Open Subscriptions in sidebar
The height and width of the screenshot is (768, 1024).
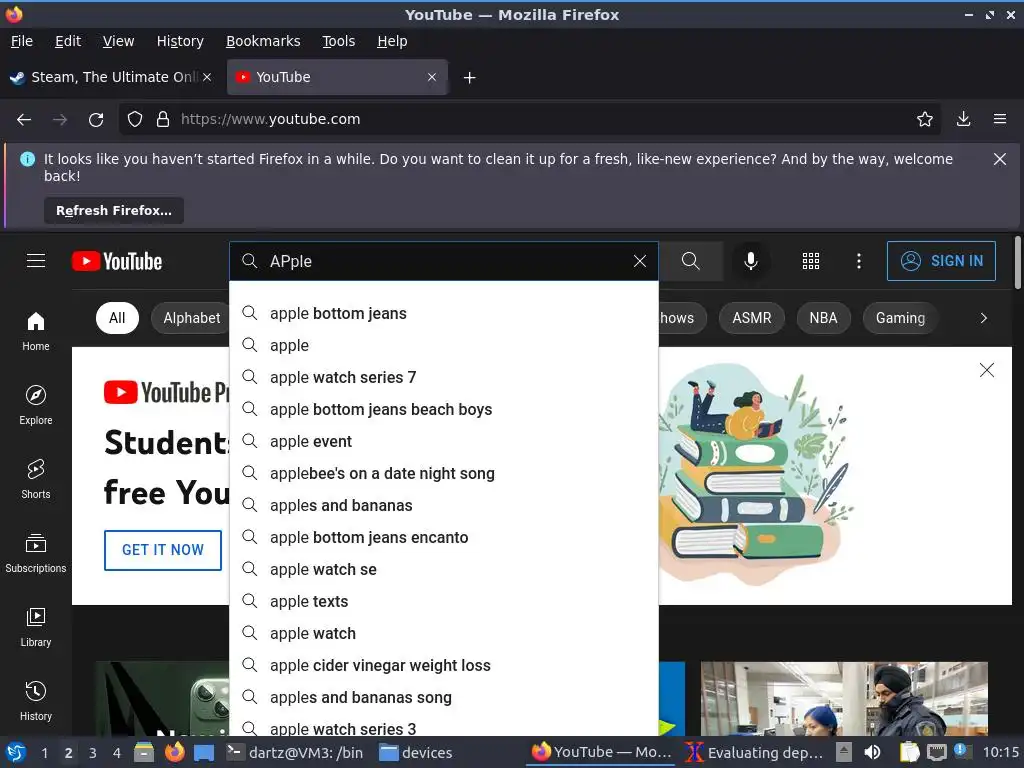pyautogui.click(x=36, y=553)
